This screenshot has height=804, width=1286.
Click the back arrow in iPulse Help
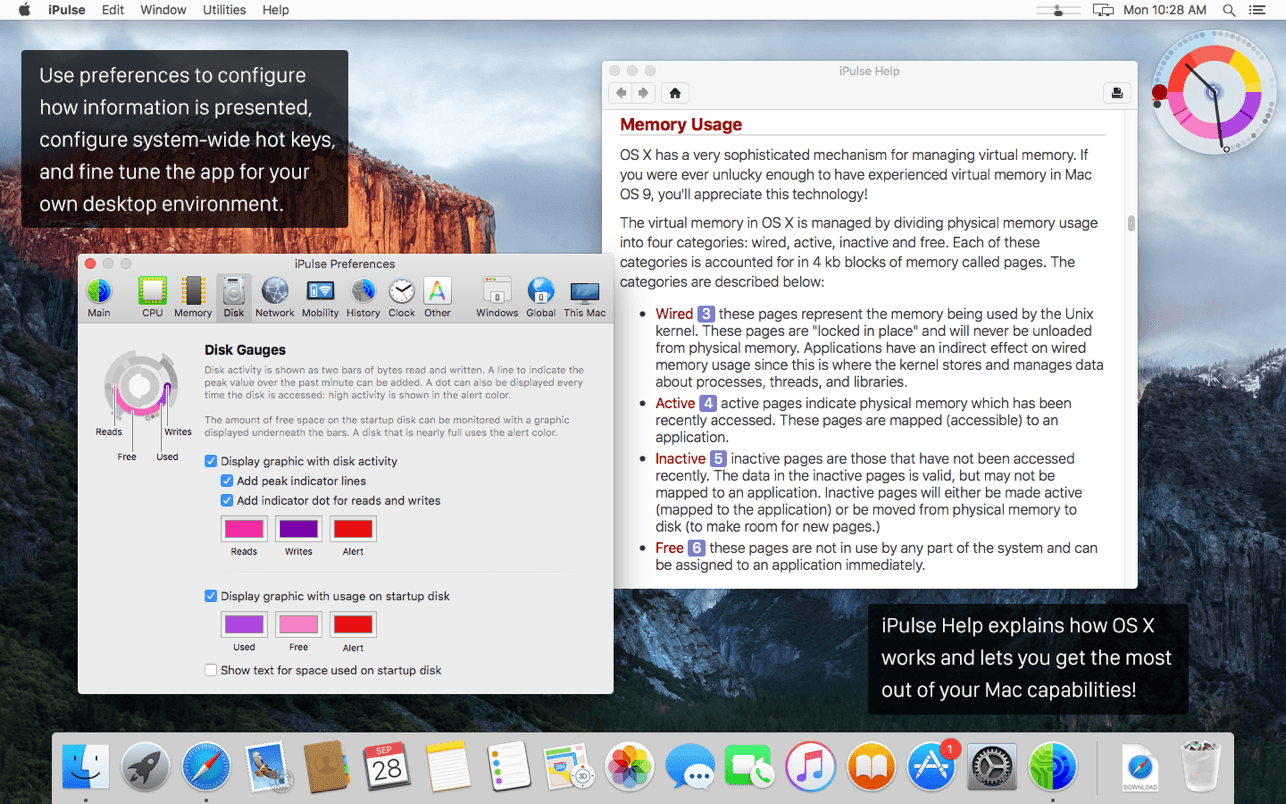coord(621,93)
